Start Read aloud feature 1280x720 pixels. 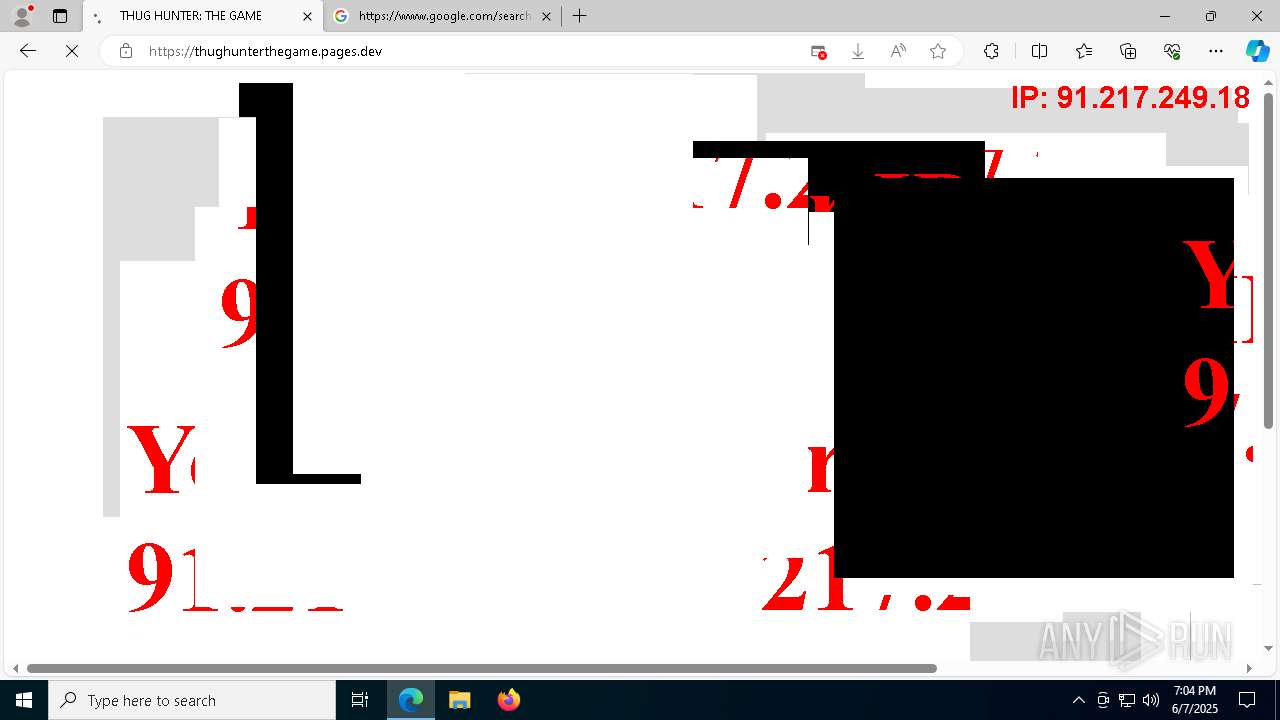pos(898,51)
